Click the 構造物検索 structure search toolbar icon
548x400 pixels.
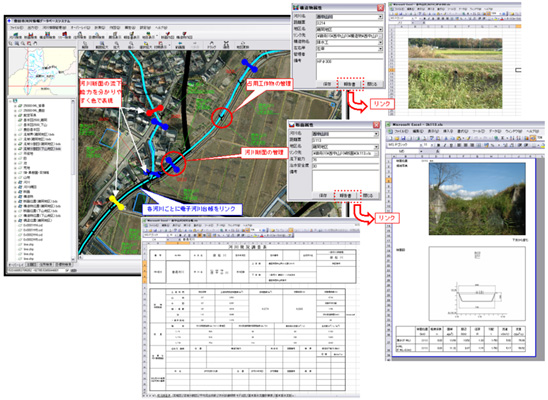tap(48, 35)
